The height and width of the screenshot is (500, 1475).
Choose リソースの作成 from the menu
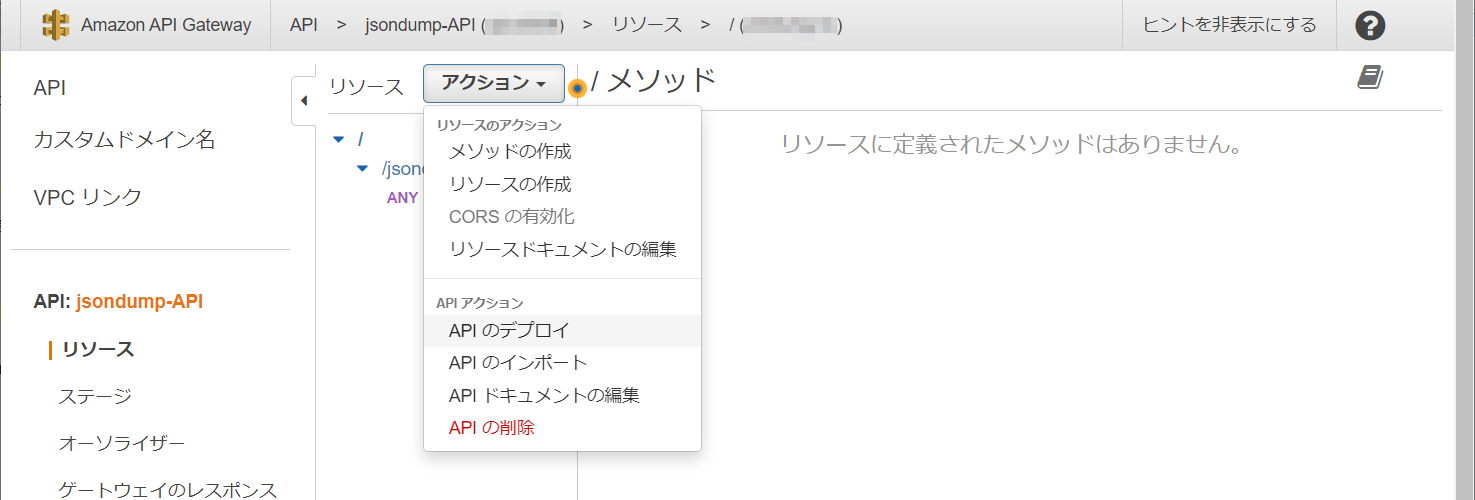point(510,184)
